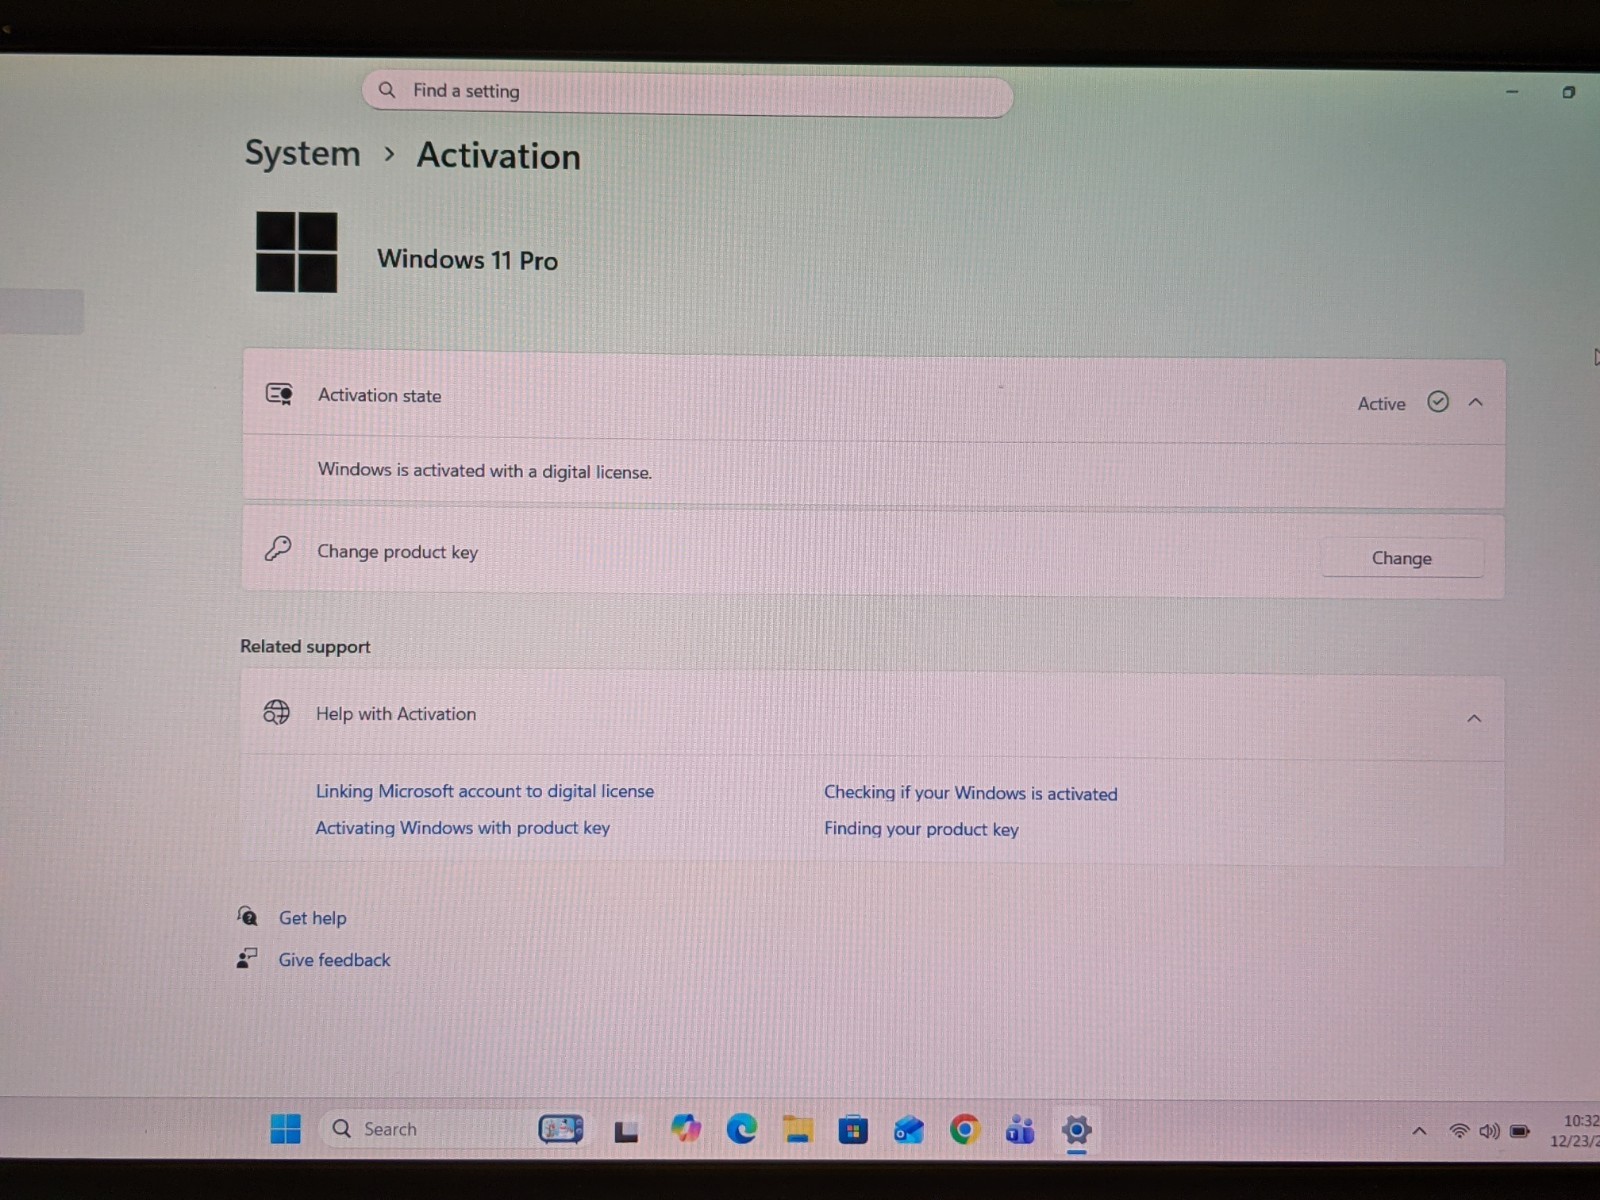Open Copilot from the taskbar
The height and width of the screenshot is (1200, 1600).
686,1129
